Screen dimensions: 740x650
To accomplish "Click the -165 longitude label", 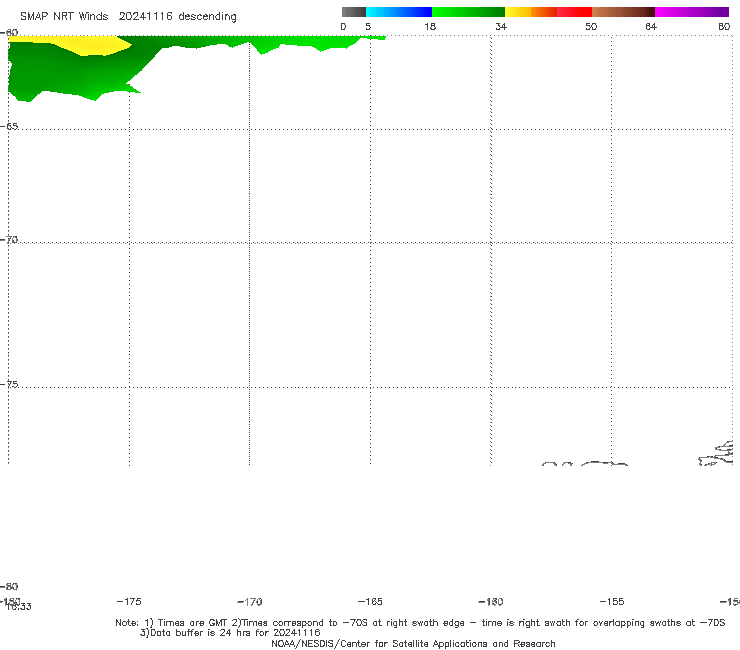I will point(370,601).
